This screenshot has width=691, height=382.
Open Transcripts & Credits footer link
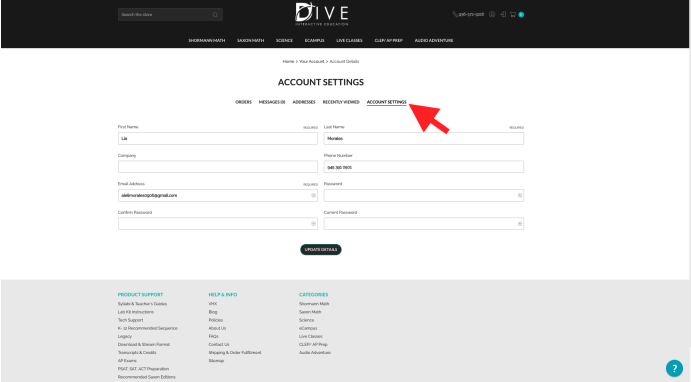coord(137,352)
